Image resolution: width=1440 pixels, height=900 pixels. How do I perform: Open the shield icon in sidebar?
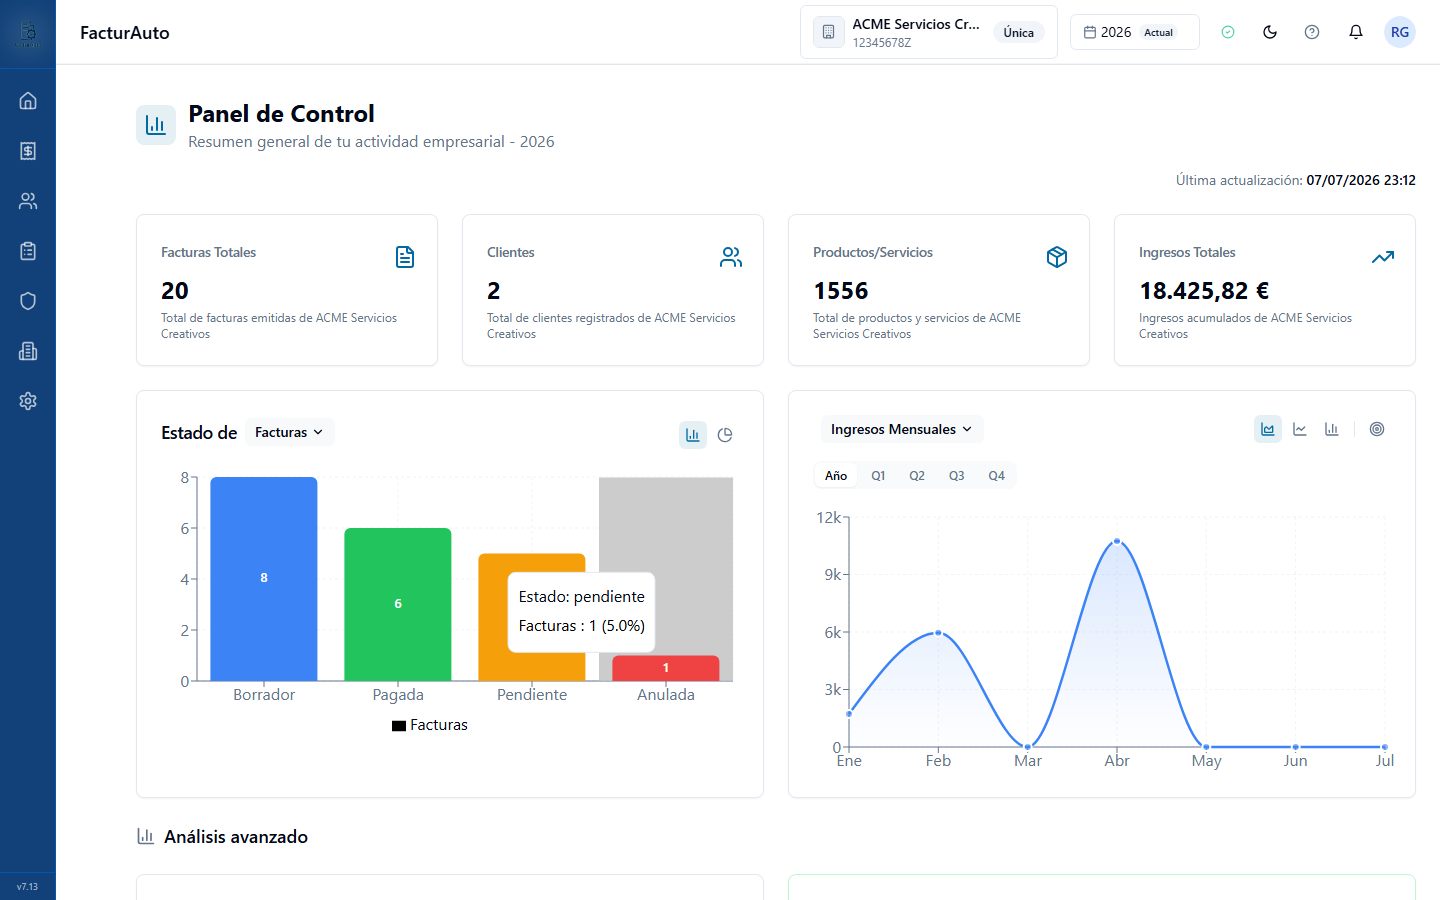(x=28, y=301)
